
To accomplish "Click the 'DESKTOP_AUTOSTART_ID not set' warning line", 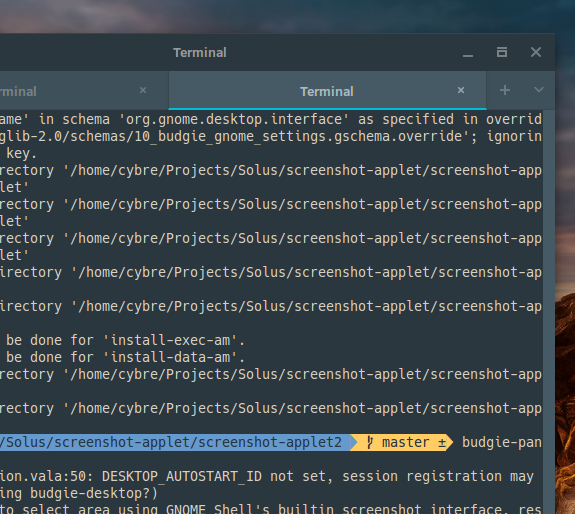I will point(267,477).
